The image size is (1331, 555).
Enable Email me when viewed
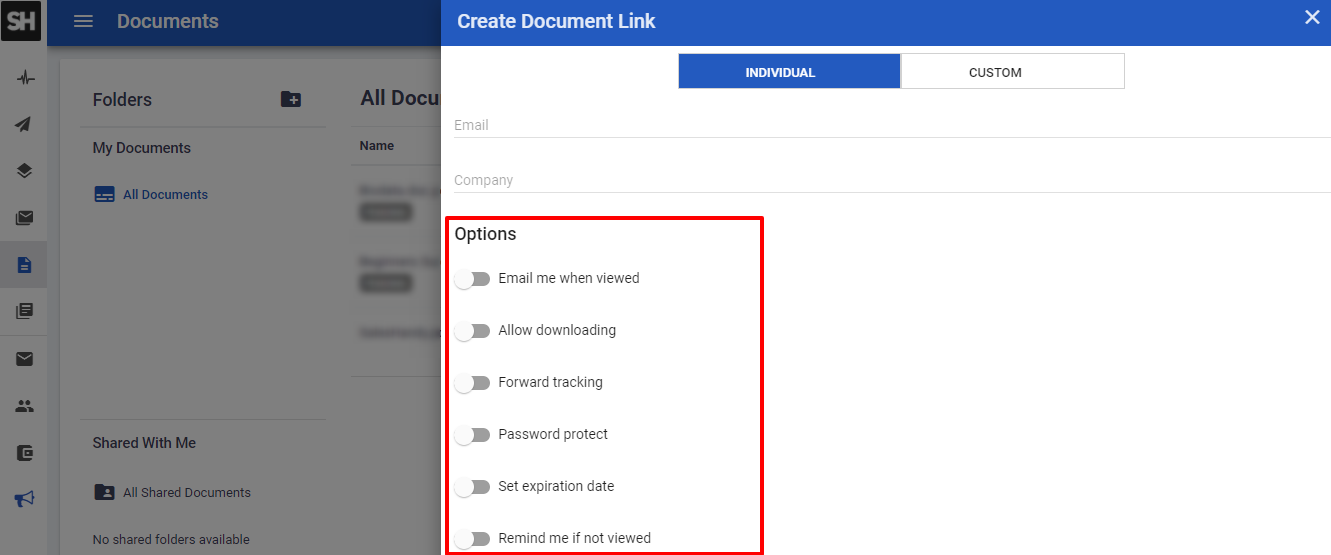tap(472, 279)
